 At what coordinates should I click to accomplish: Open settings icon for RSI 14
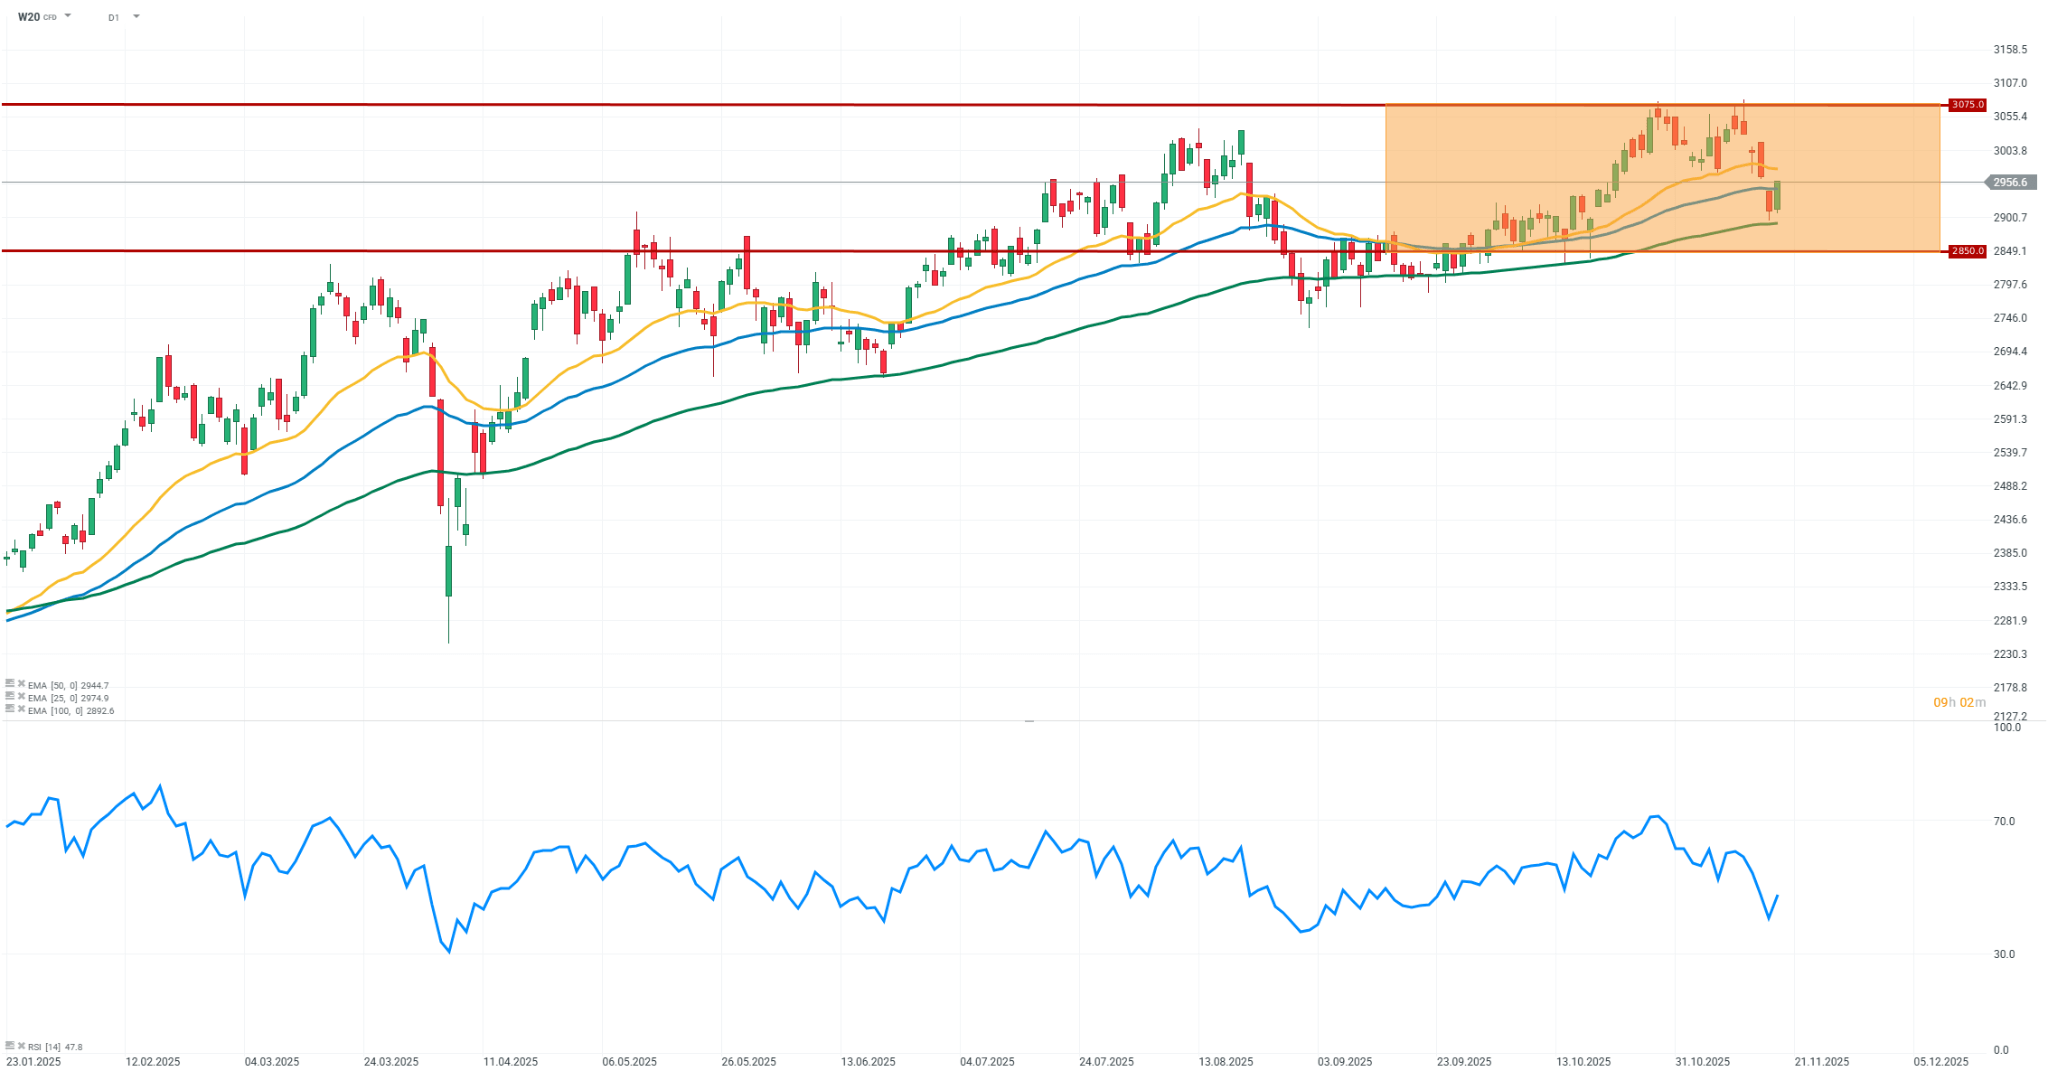pyautogui.click(x=9, y=1046)
